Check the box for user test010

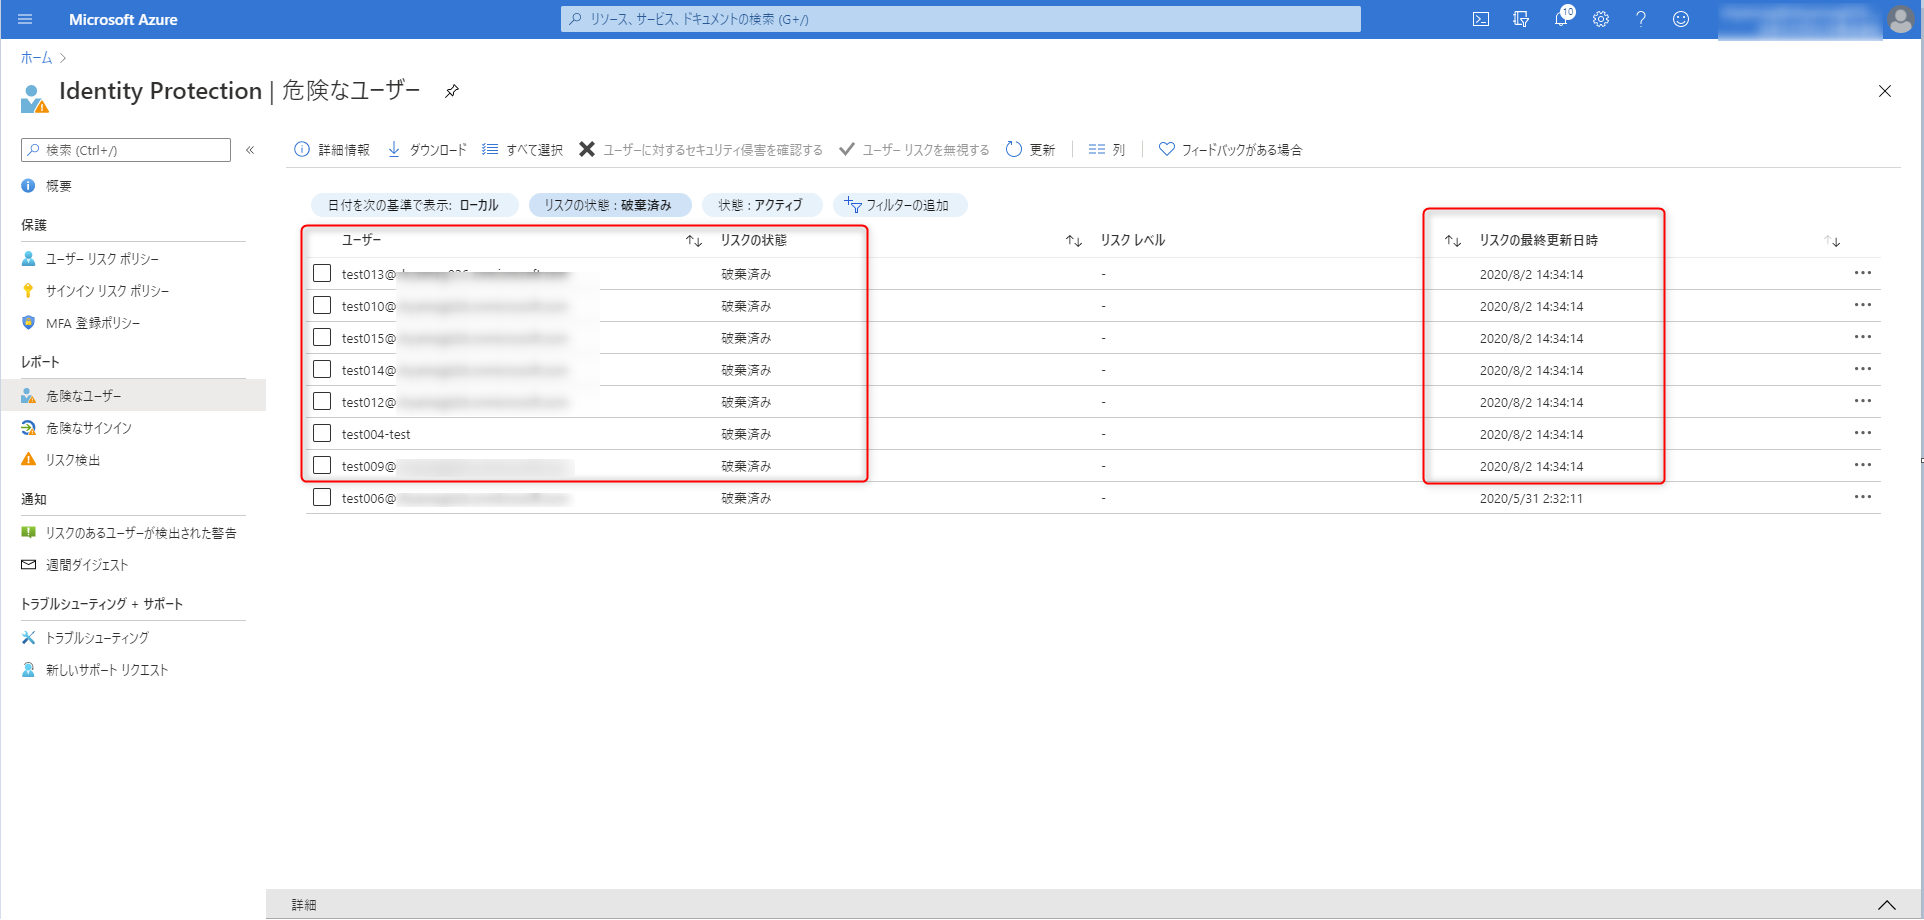(x=322, y=305)
